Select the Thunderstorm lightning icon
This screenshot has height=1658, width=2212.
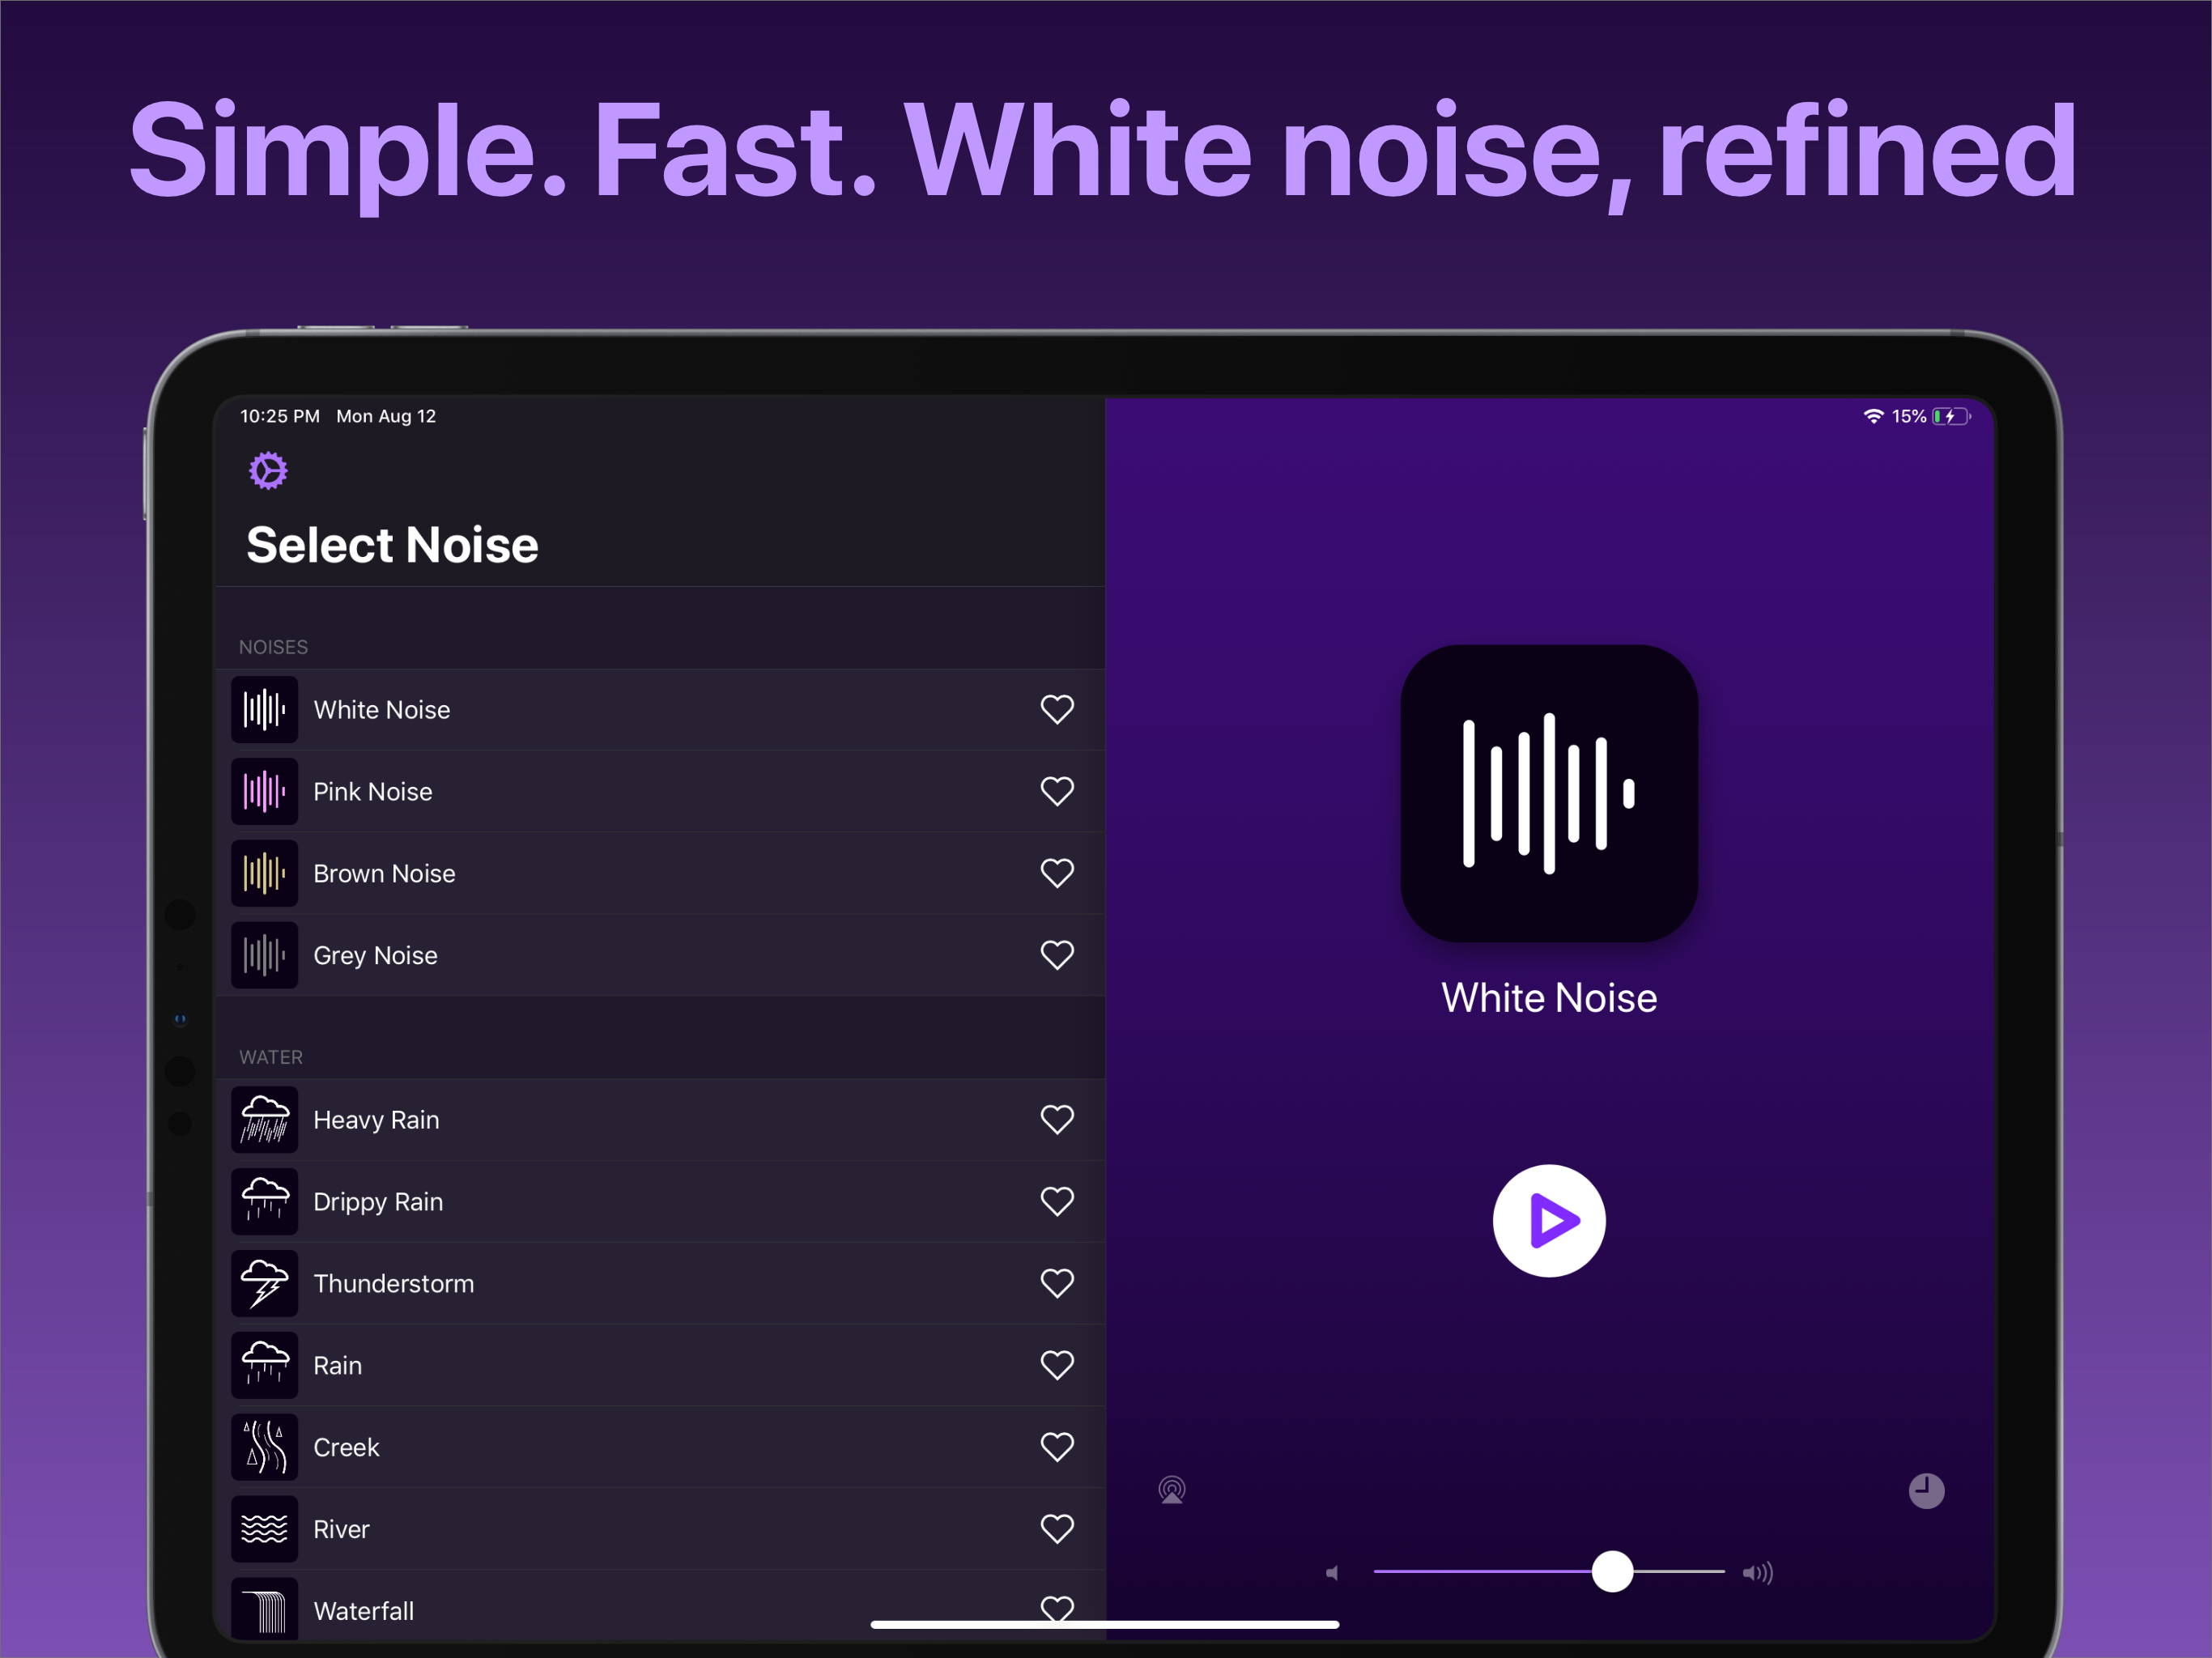pyautogui.click(x=263, y=1283)
